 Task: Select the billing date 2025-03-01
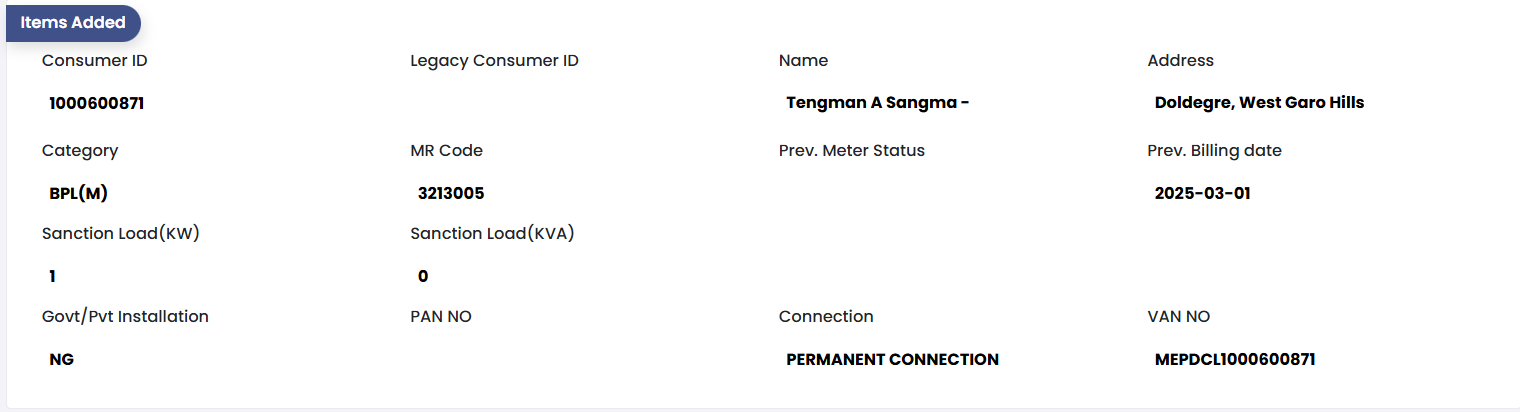pyautogui.click(x=1202, y=194)
